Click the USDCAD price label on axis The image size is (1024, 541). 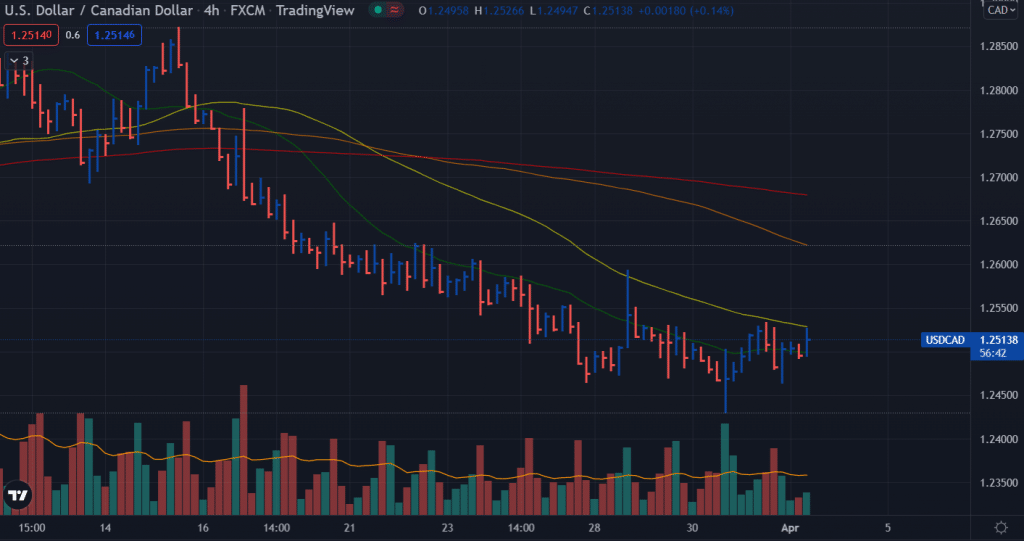[945, 340]
